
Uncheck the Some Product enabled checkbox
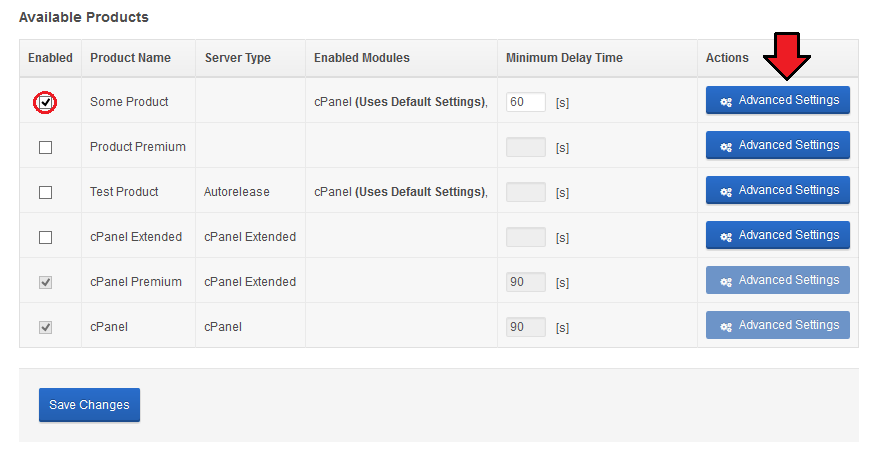(45, 103)
